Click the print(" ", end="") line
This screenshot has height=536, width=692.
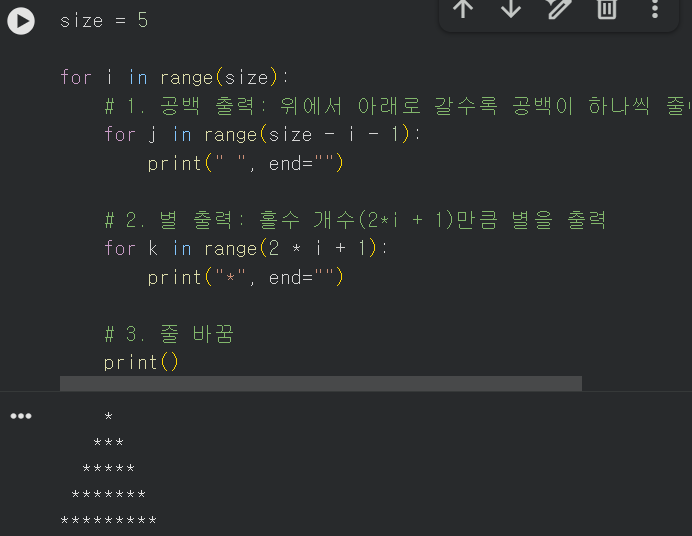(245, 163)
